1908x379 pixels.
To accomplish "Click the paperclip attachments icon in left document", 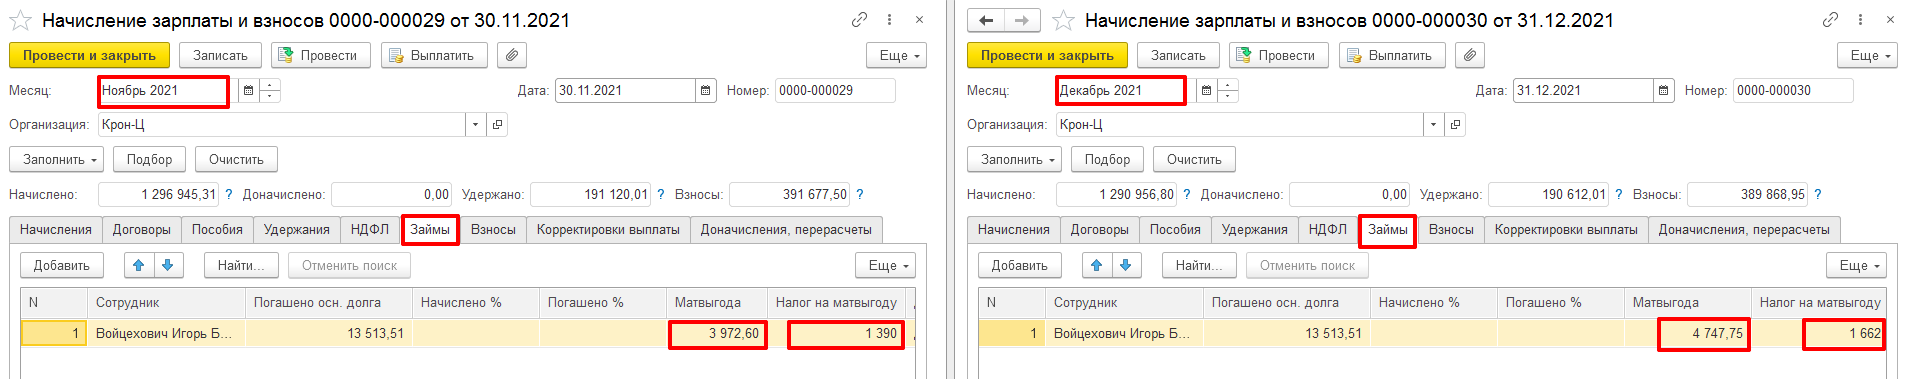I will (x=511, y=55).
